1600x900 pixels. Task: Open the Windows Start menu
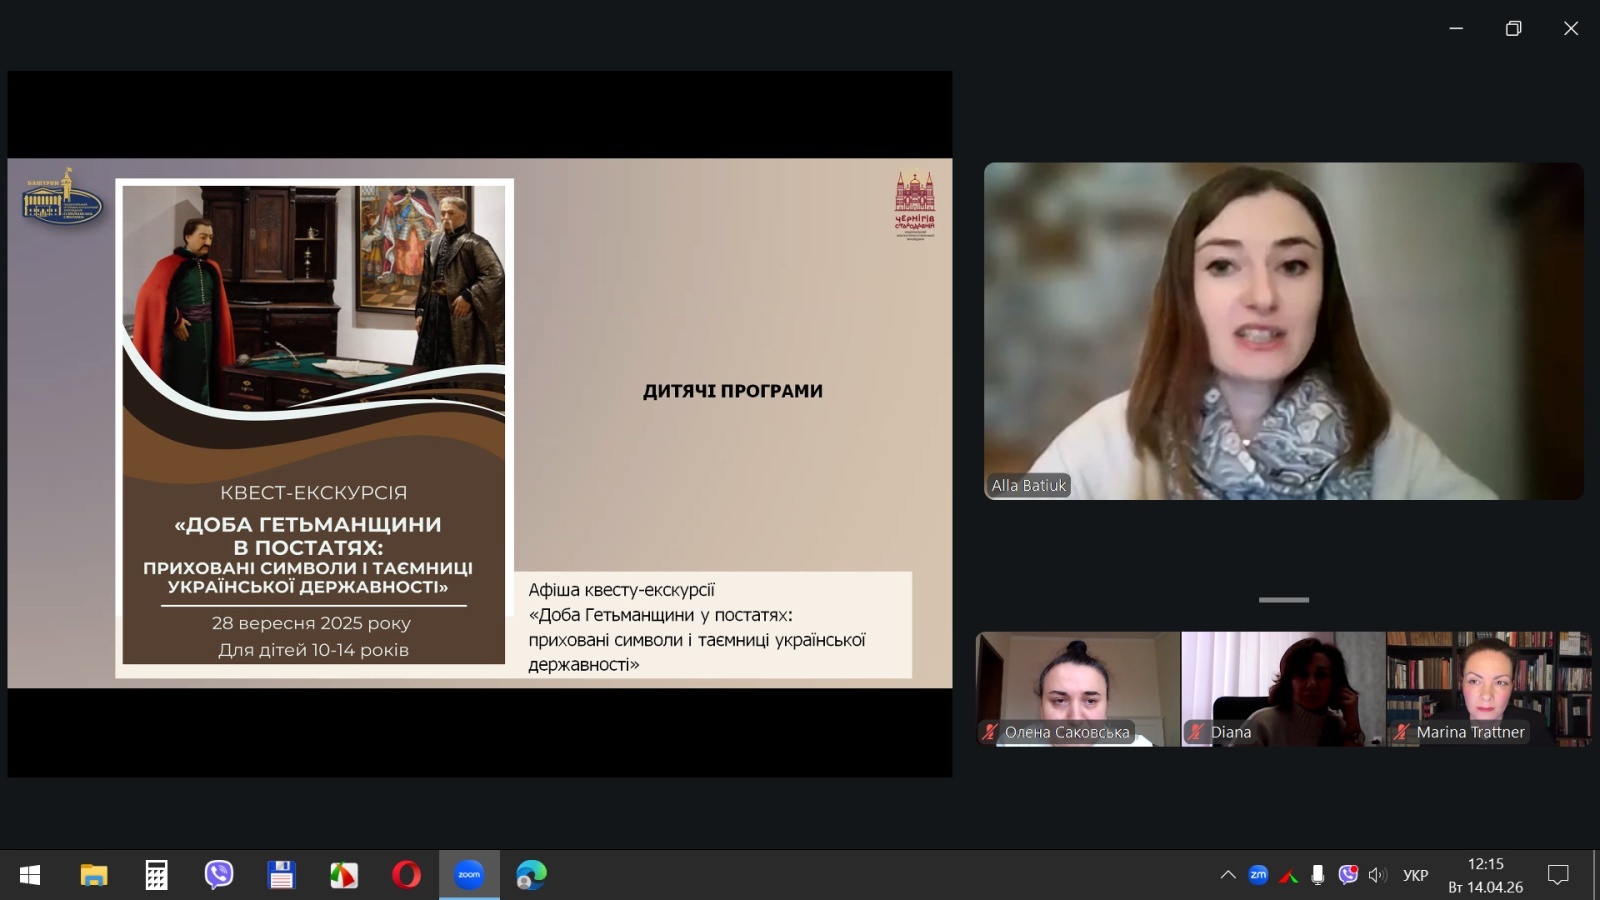[x=30, y=875]
